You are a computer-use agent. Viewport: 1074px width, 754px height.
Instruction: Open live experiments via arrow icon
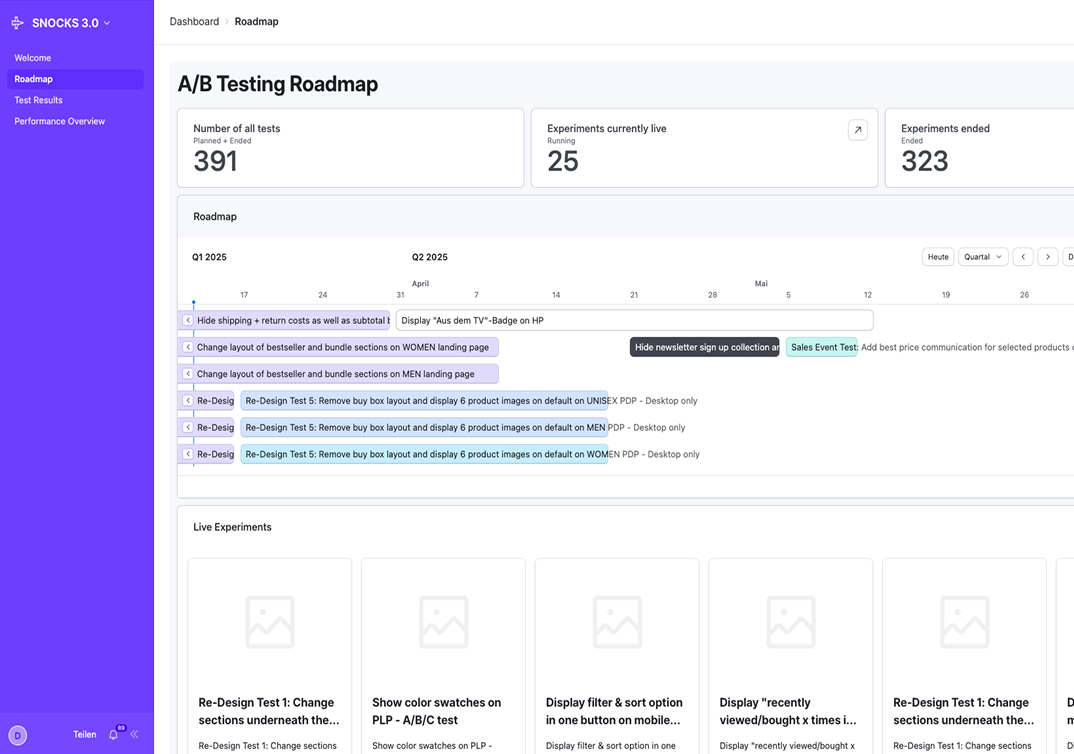pyautogui.click(x=857, y=130)
